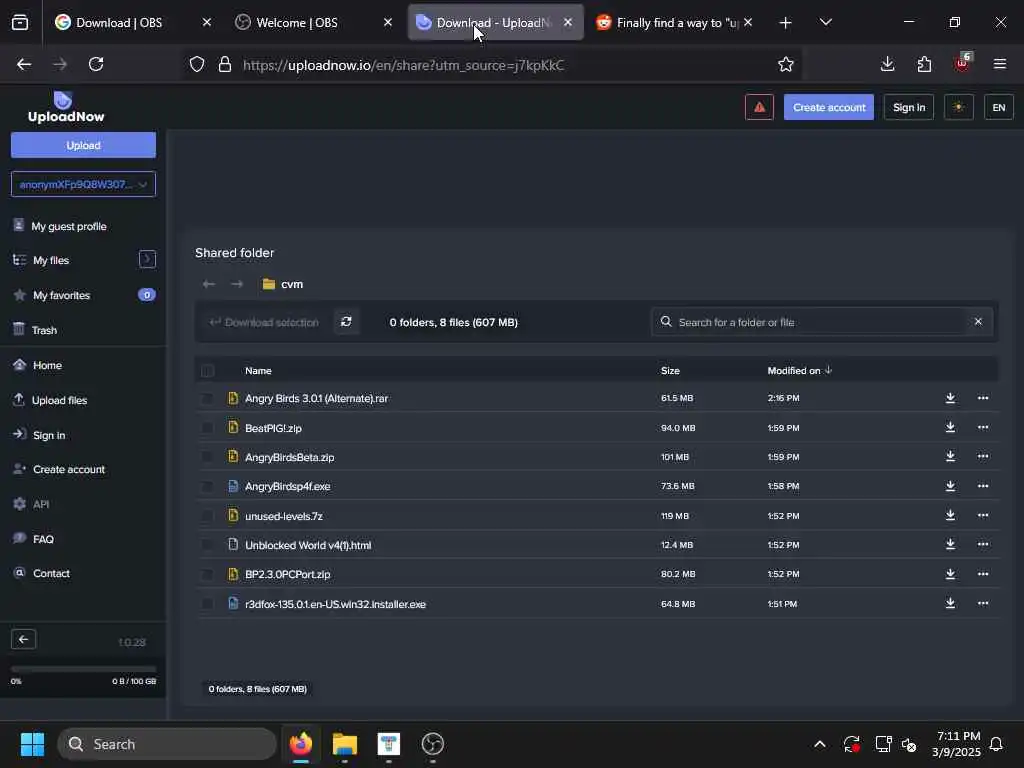Clear the folder search field
1024x768 pixels.
[x=978, y=321]
